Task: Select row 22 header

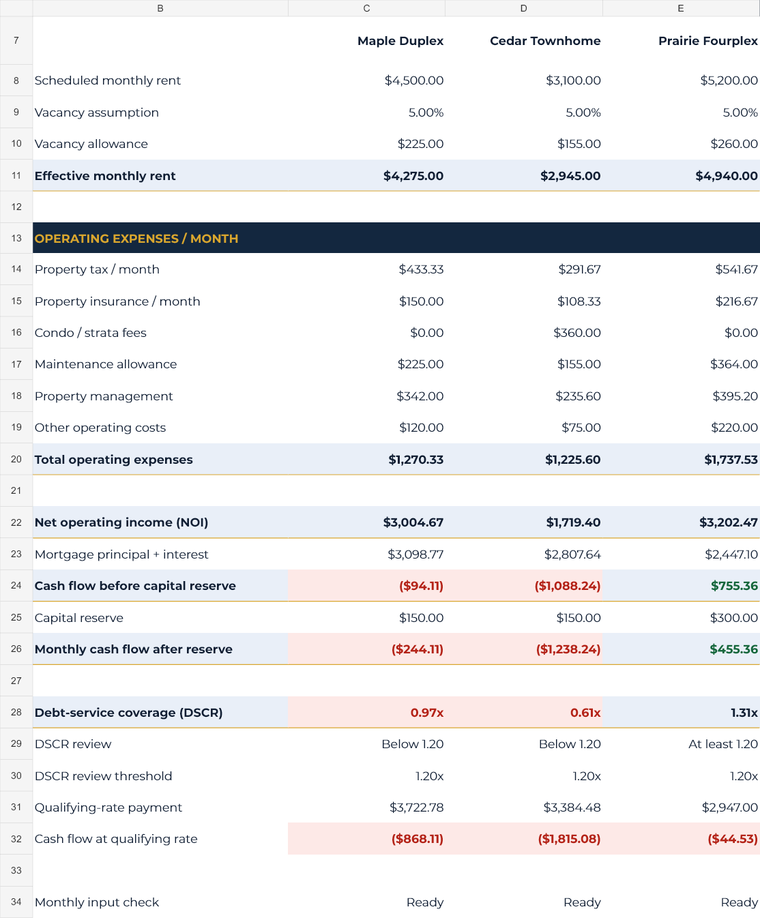Action: 16,522
